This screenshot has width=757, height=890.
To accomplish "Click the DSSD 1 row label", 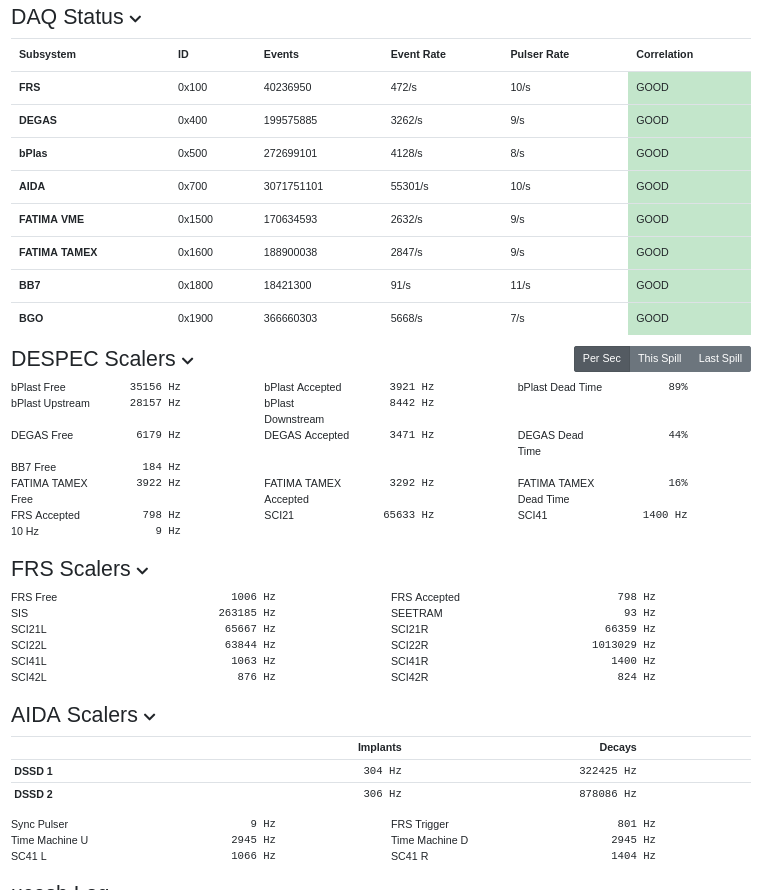I will 33,772.
